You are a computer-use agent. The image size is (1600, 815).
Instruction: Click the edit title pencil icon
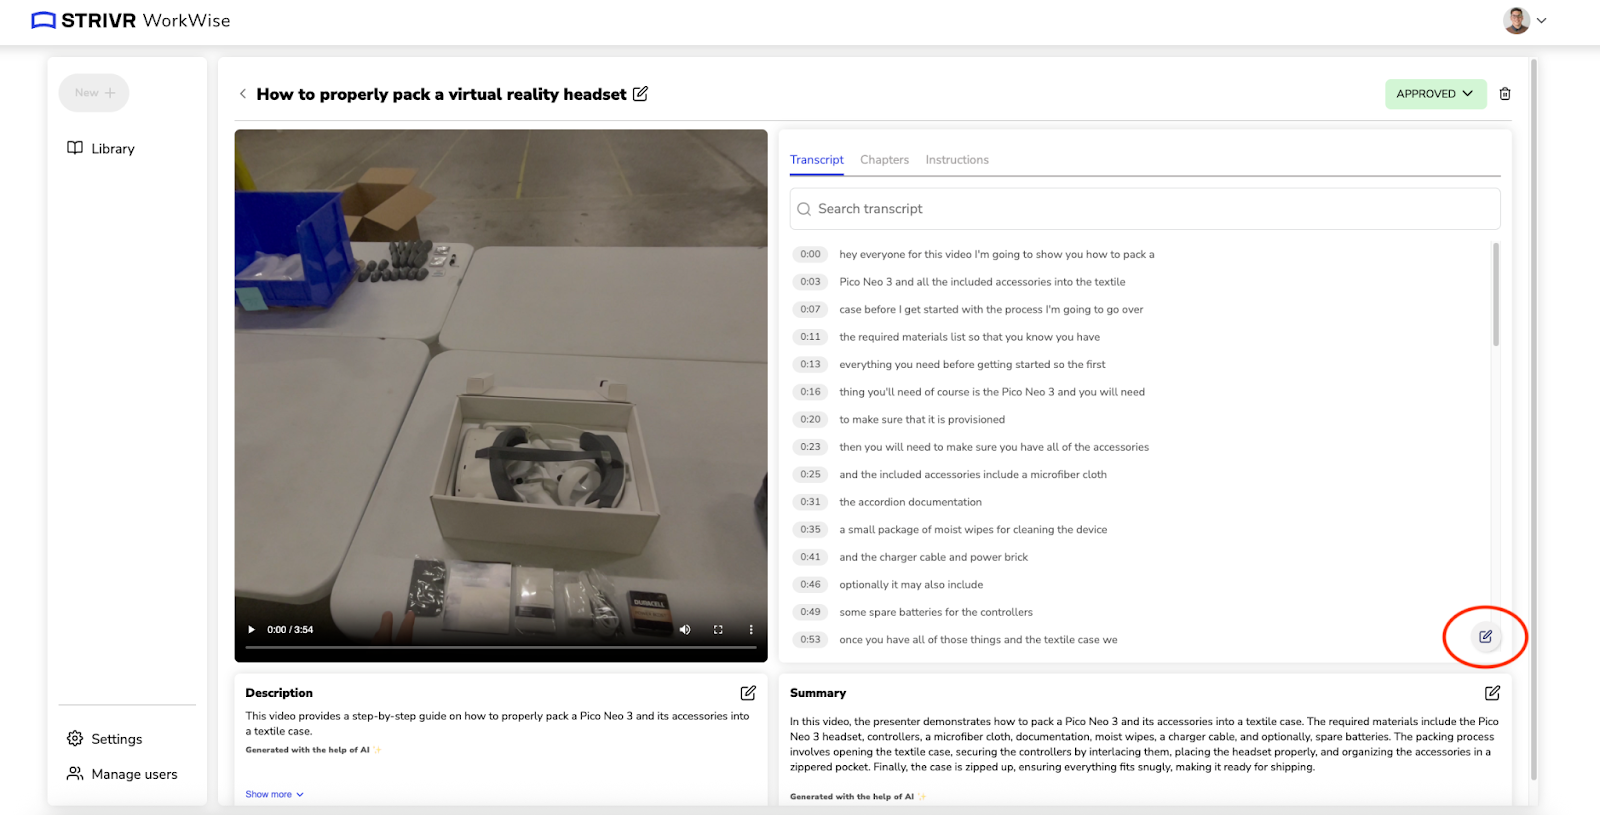(640, 93)
